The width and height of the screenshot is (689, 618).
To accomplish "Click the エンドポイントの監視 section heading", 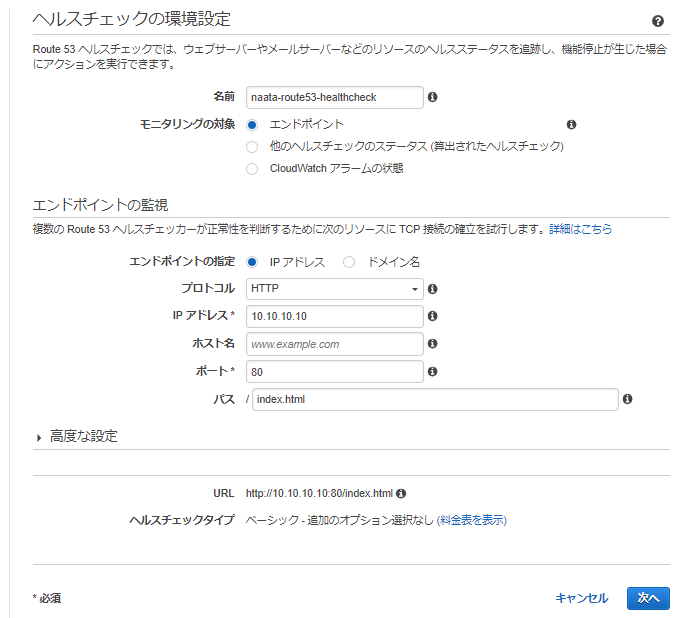I will click(100, 205).
